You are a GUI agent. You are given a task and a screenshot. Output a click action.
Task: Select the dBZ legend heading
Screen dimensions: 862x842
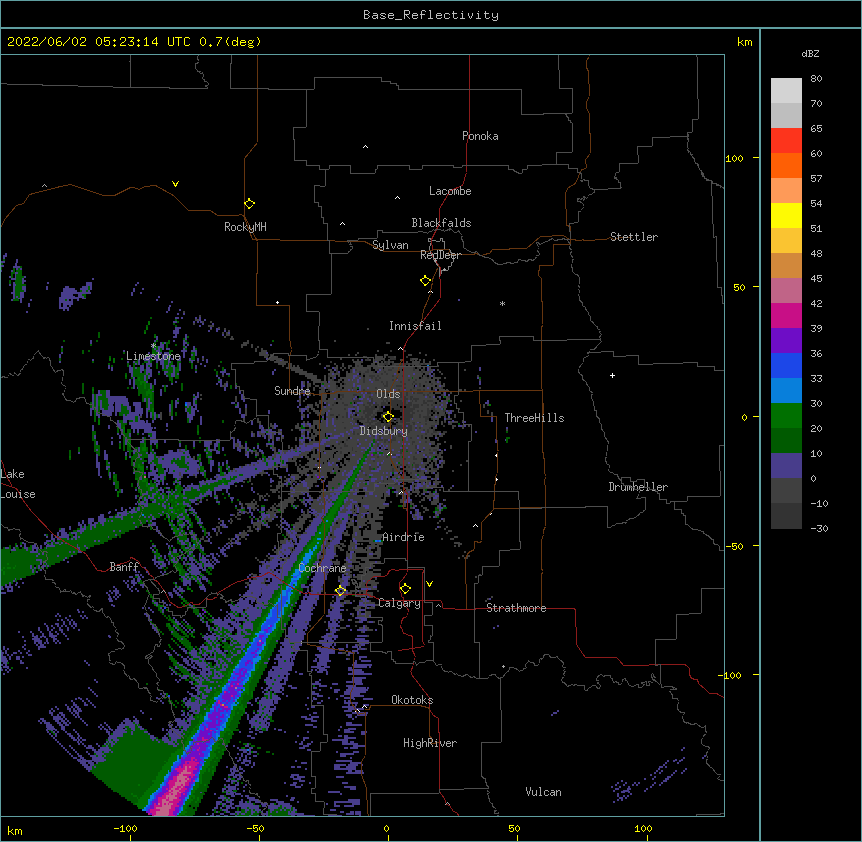tap(810, 53)
